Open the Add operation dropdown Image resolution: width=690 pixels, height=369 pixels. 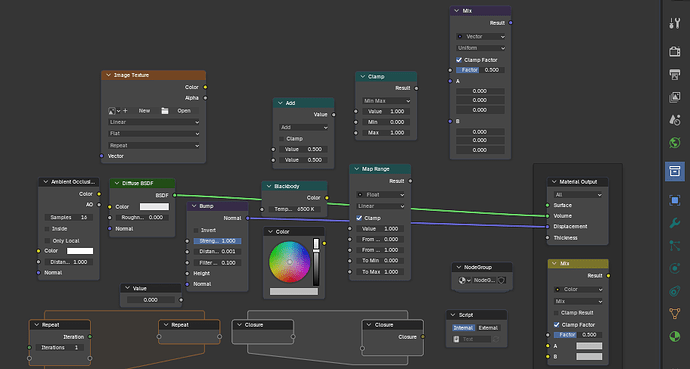point(303,128)
